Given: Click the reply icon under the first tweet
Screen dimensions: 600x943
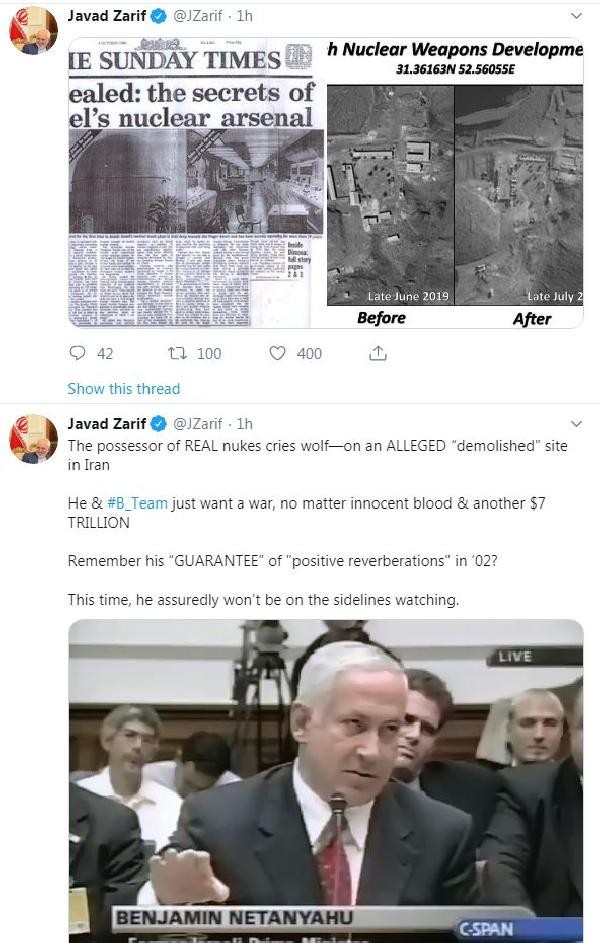Looking at the screenshot, I should (x=78, y=352).
